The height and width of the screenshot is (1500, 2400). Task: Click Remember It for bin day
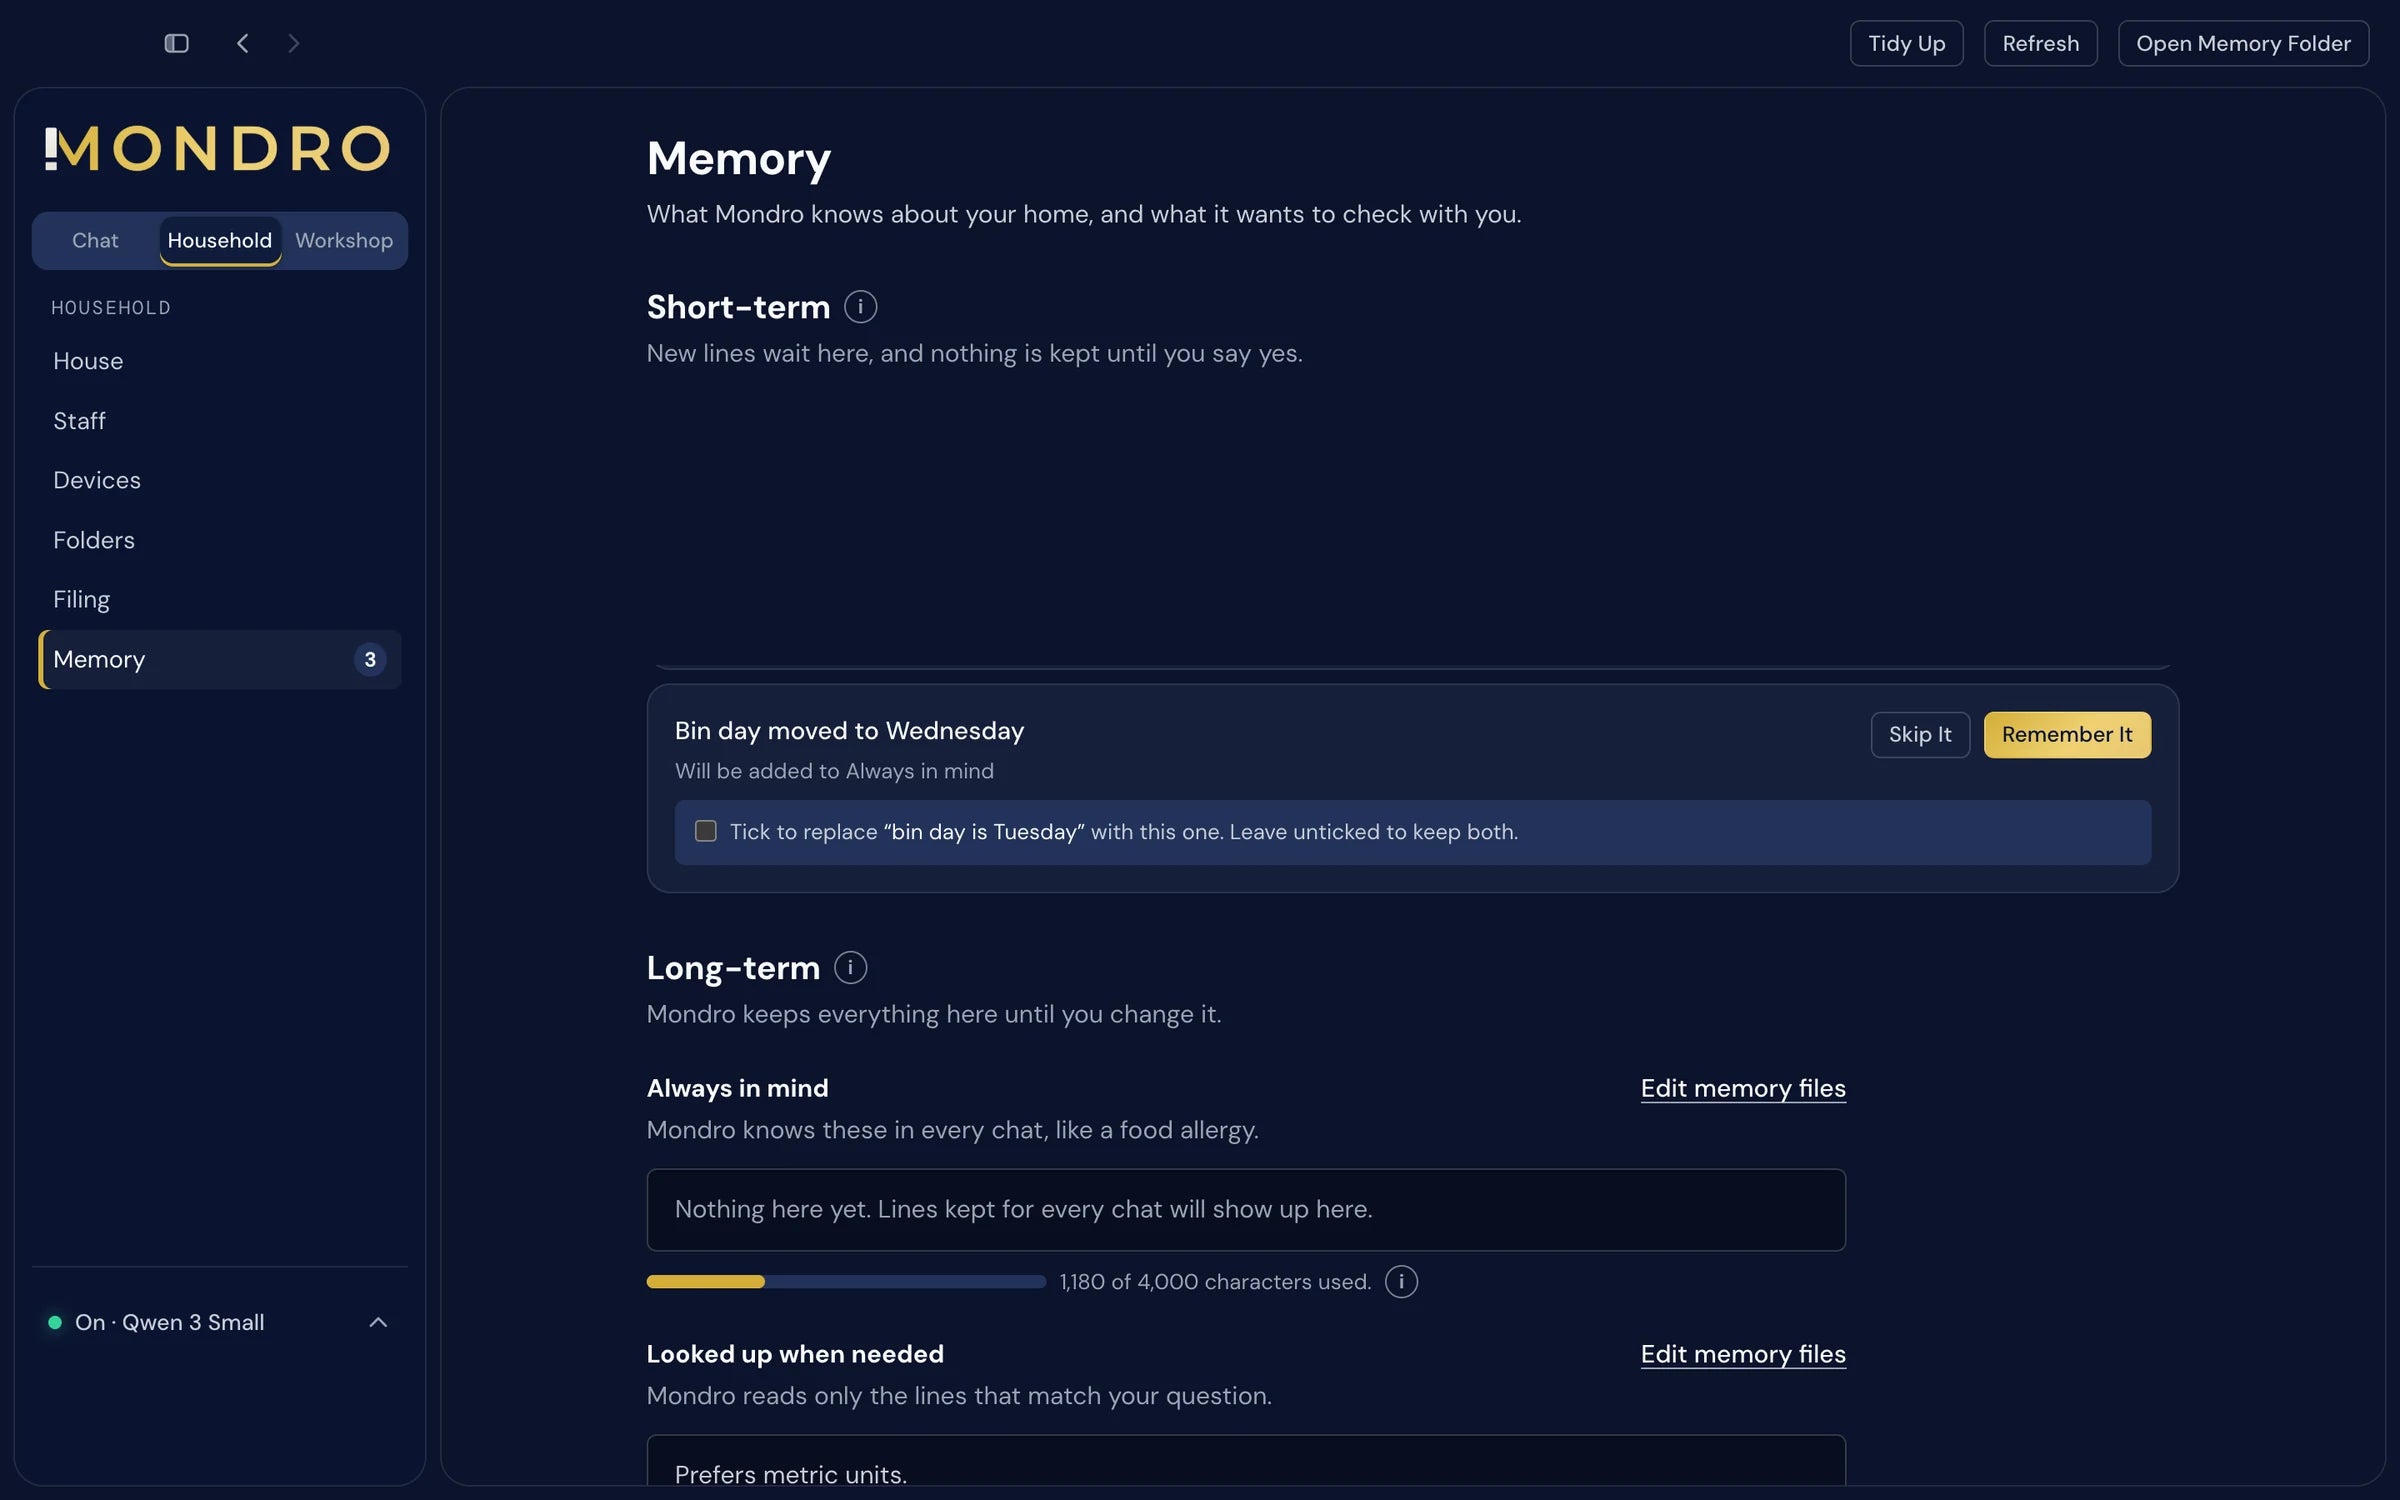(2067, 734)
